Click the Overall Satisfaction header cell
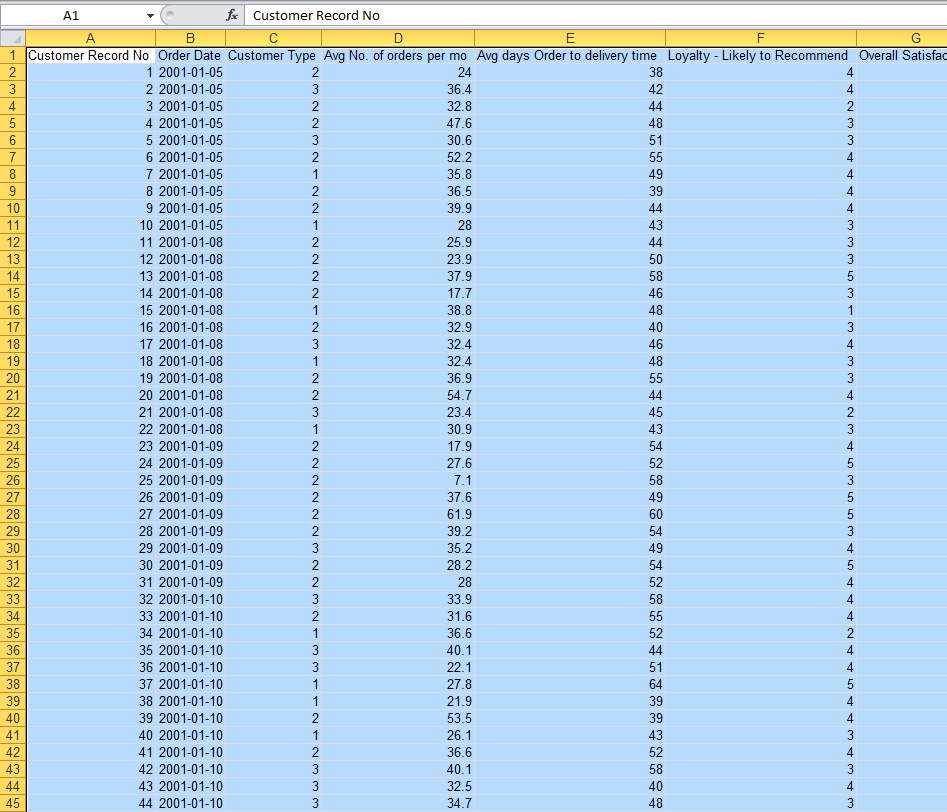The width and height of the screenshot is (947, 812). pyautogui.click(x=902, y=55)
